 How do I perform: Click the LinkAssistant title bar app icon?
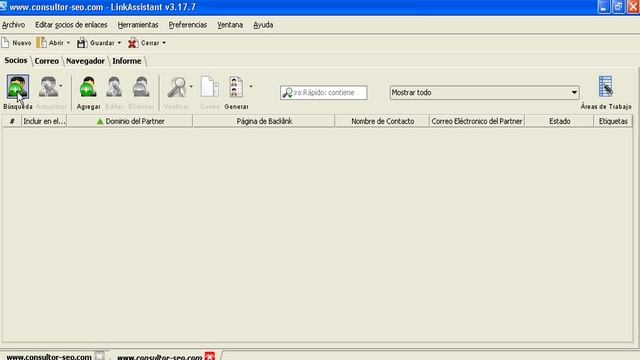[3, 6]
